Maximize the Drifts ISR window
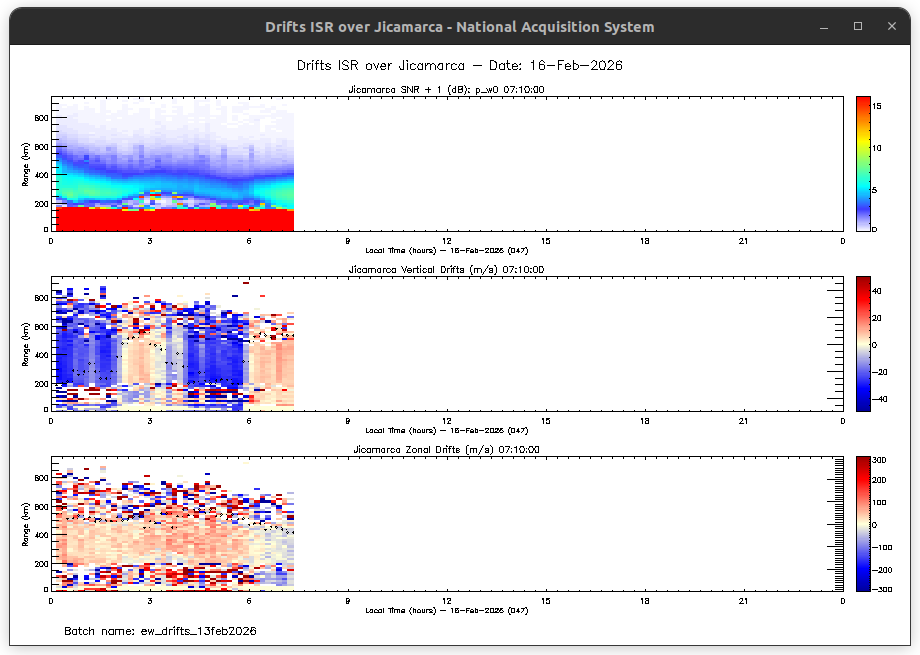The image size is (920, 655). click(857, 27)
